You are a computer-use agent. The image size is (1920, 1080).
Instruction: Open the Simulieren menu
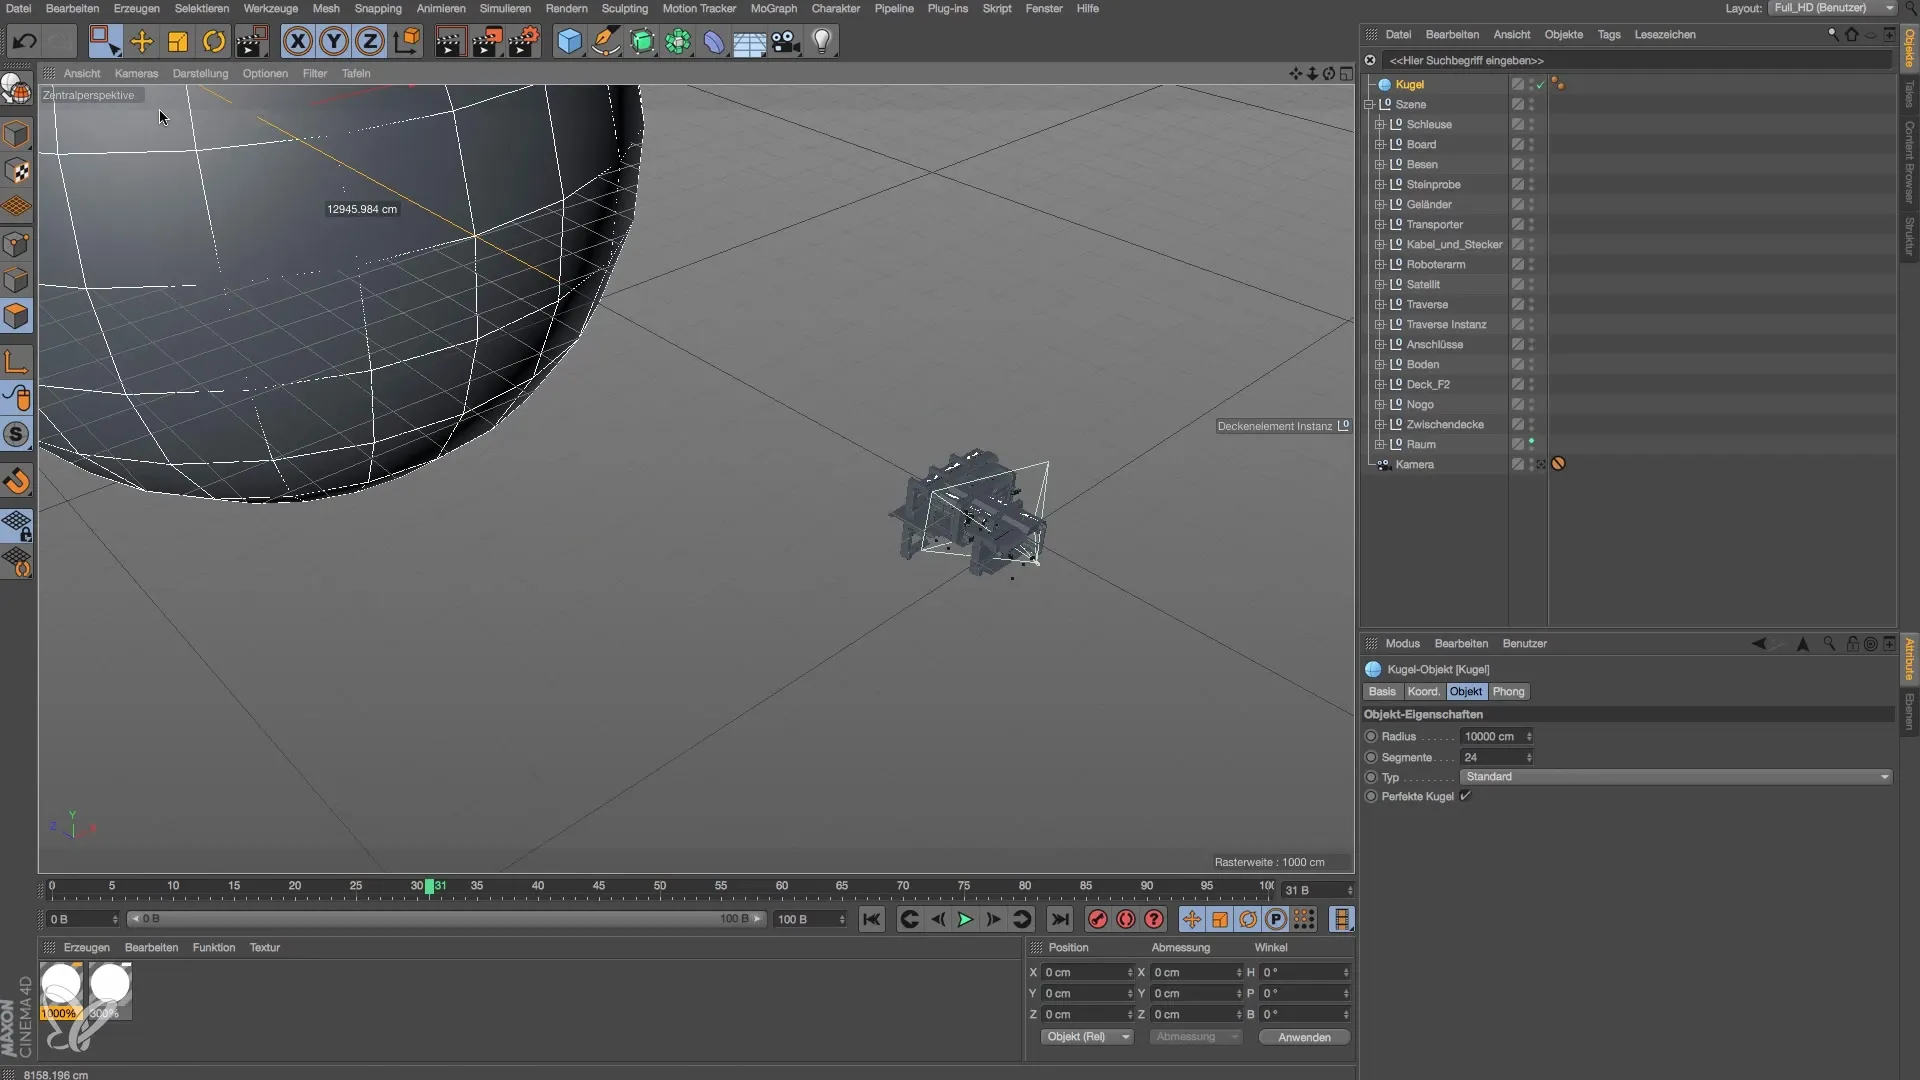point(505,8)
